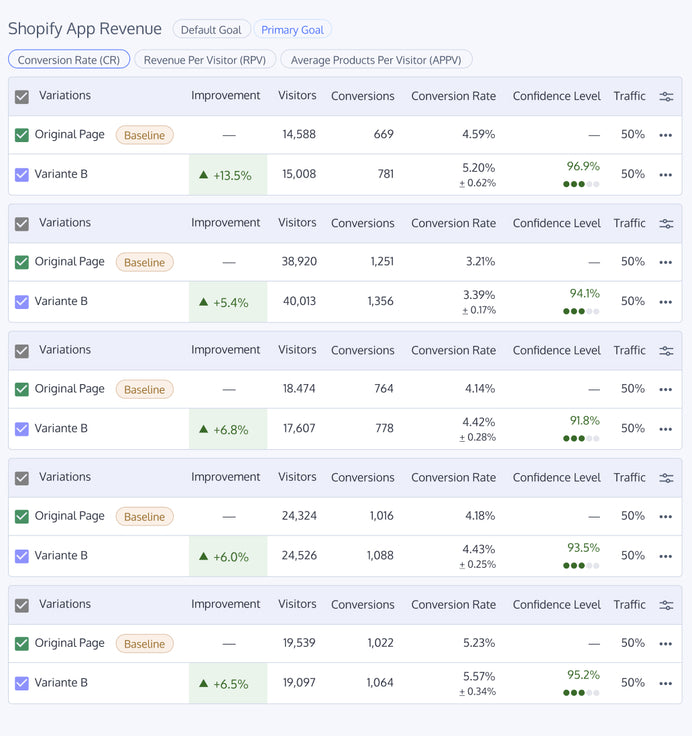Click the green up arrow beside +6.5% improvement
This screenshot has width=692, height=736.
(x=204, y=684)
